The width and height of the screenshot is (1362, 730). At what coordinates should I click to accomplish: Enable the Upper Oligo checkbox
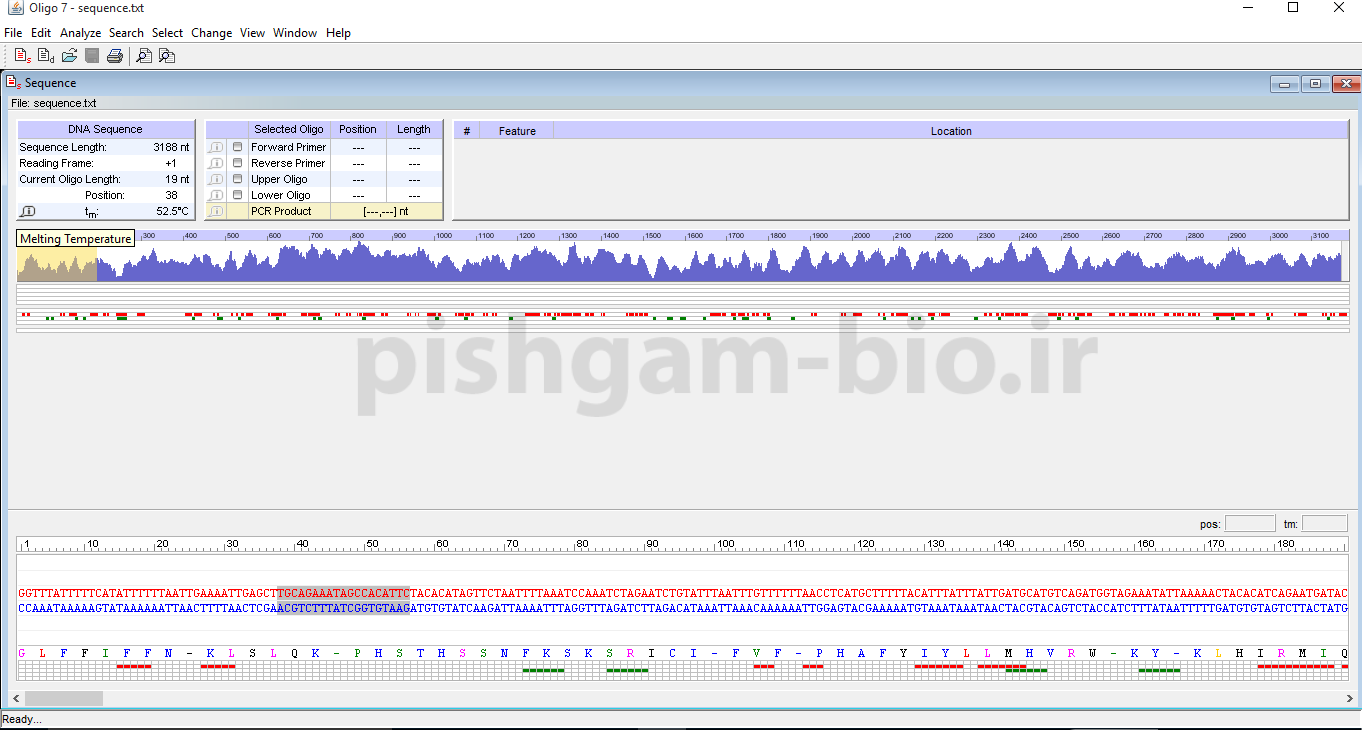click(238, 179)
